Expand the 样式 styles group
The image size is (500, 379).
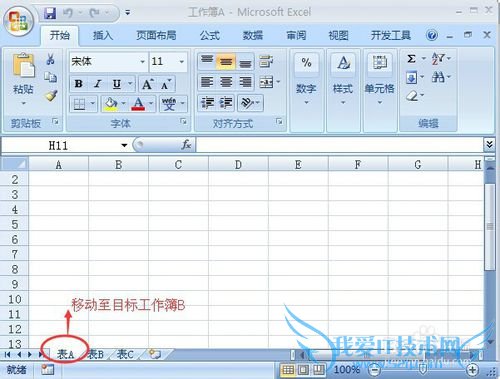(x=343, y=90)
